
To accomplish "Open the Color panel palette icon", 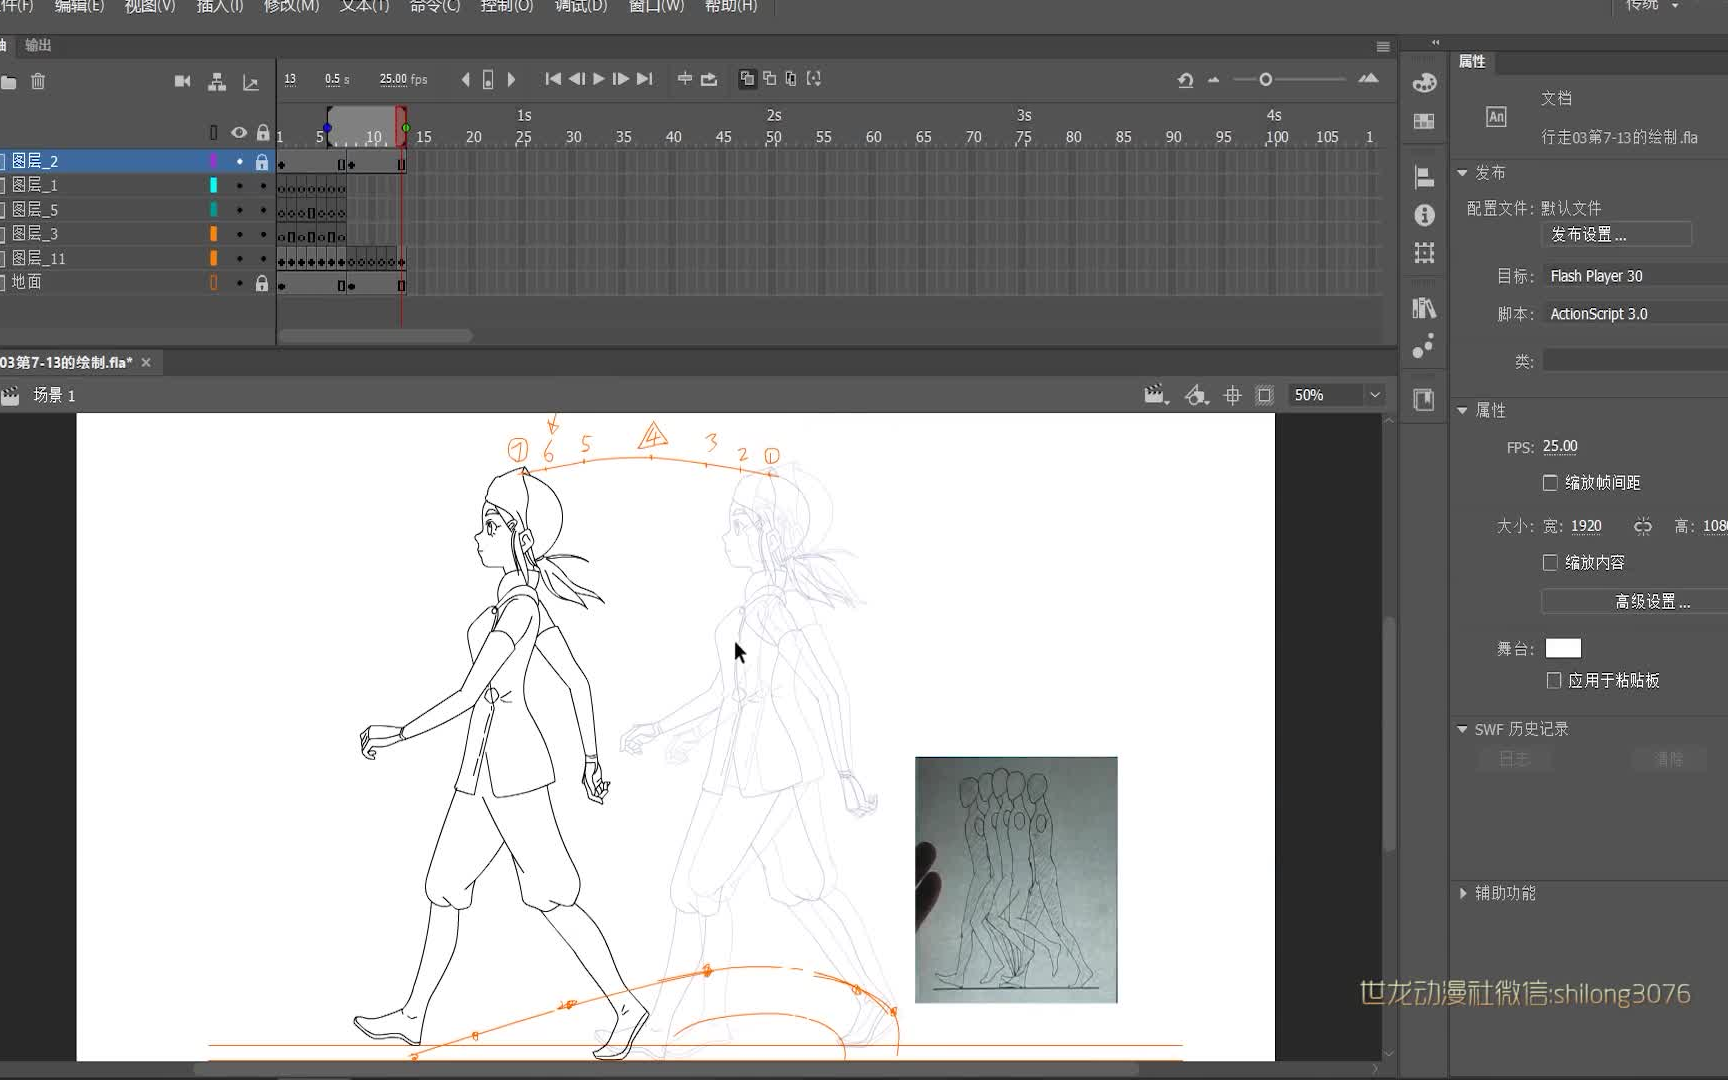I will tap(1424, 82).
